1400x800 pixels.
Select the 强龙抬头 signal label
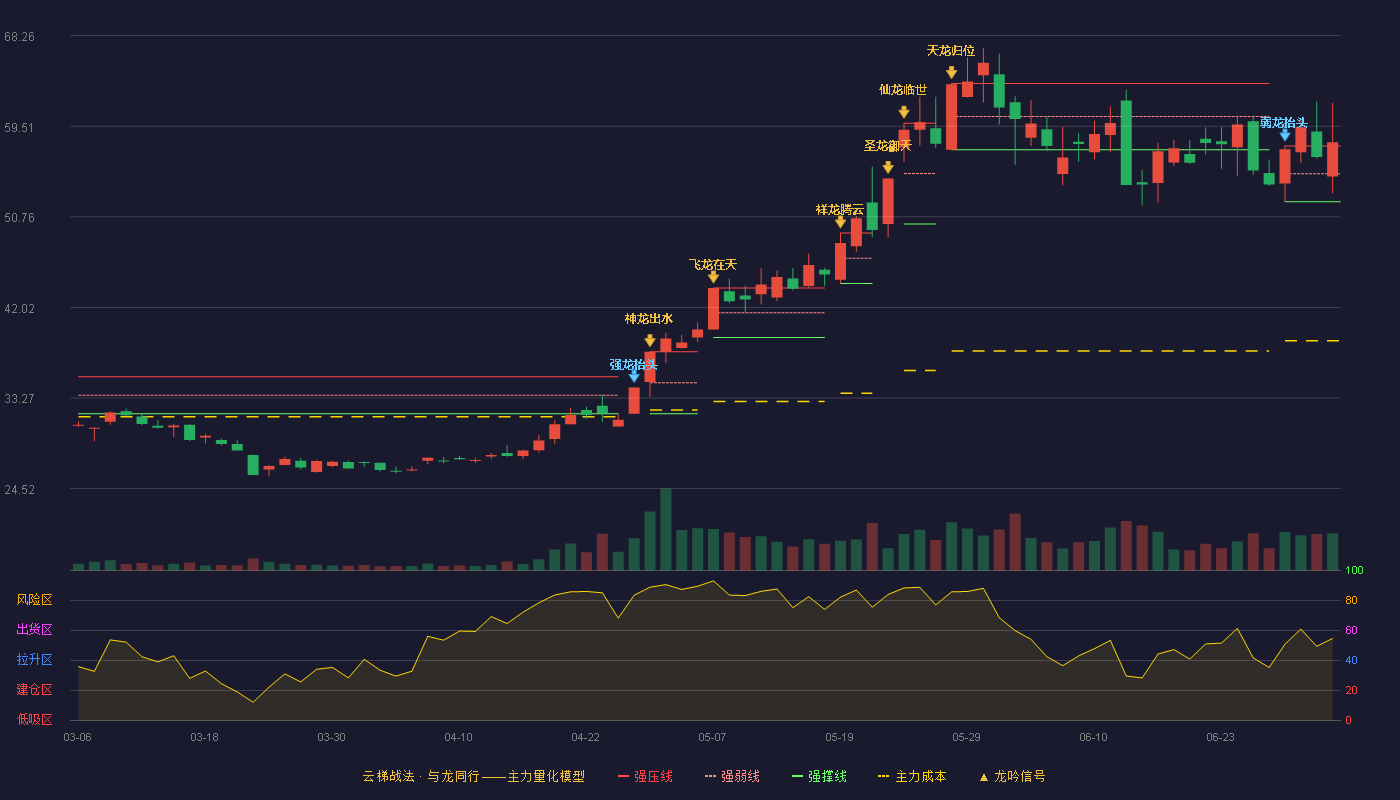click(x=634, y=365)
